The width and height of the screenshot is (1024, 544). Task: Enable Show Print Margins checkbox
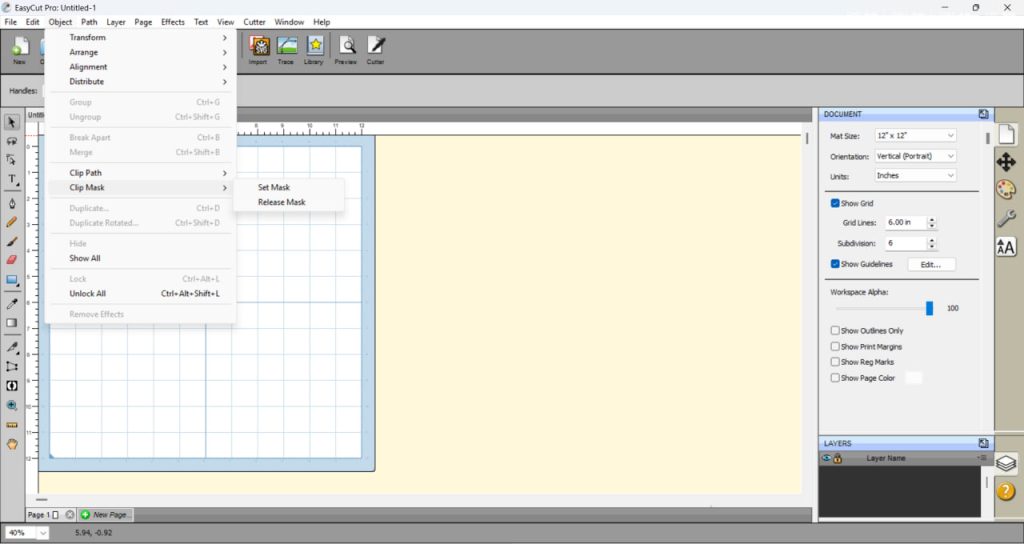(836, 346)
